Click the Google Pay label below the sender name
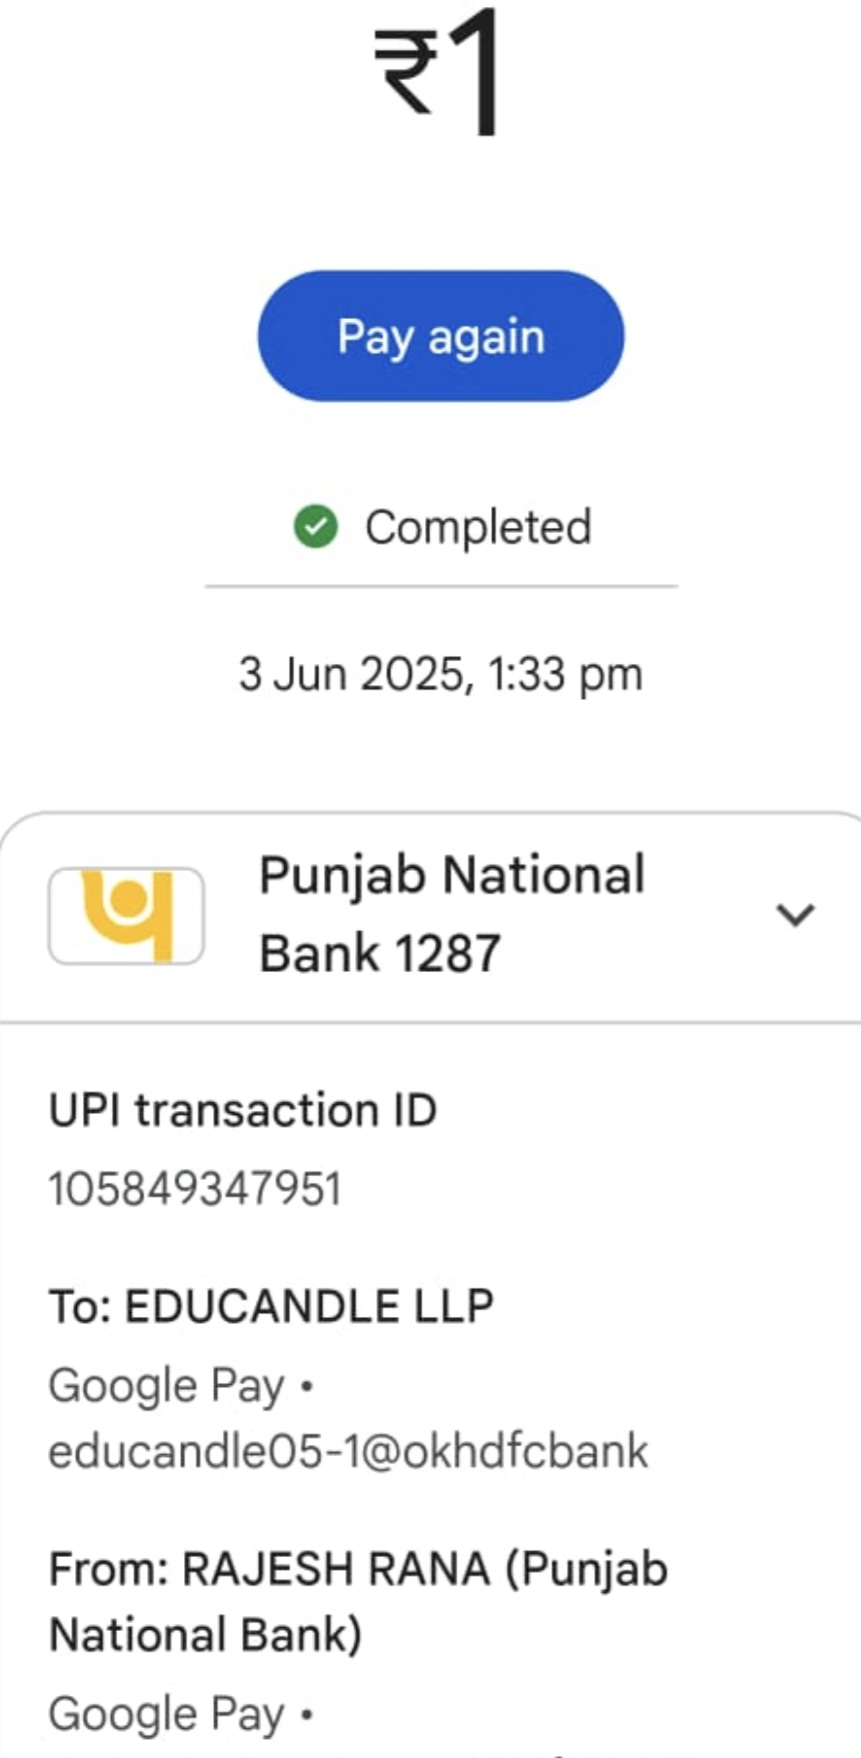The width and height of the screenshot is (861, 1758). pyautogui.click(x=166, y=1714)
